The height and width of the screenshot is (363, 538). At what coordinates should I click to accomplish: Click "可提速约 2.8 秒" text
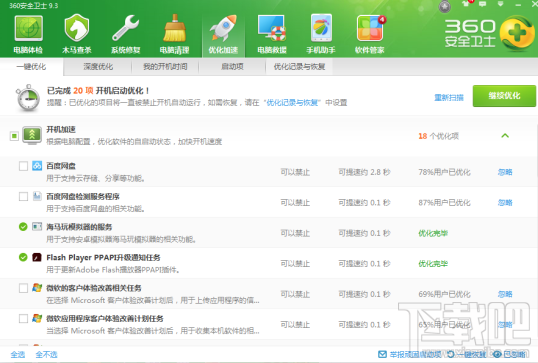point(364,172)
